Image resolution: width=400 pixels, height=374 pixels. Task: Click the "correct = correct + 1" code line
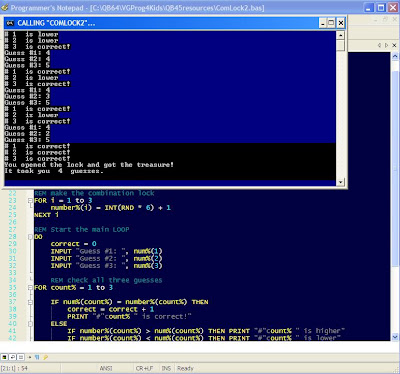(x=111, y=309)
